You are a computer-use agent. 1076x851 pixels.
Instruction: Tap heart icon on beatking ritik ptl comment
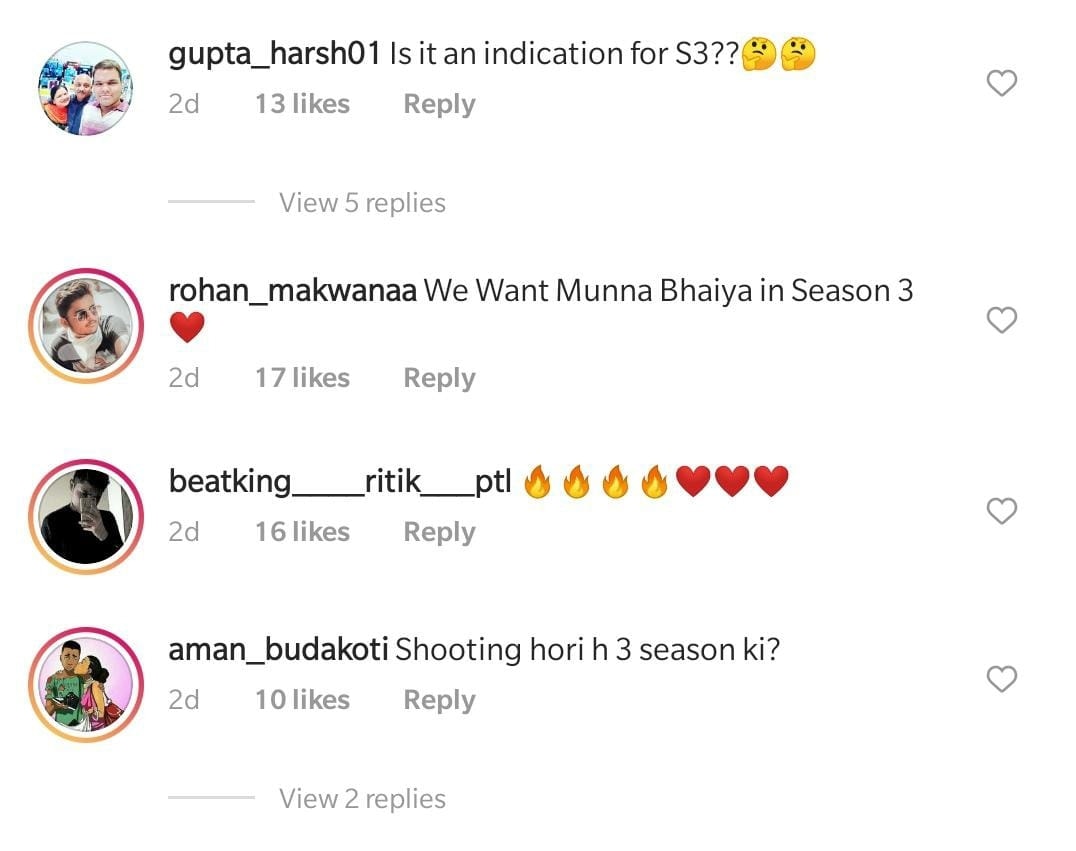coord(1001,511)
